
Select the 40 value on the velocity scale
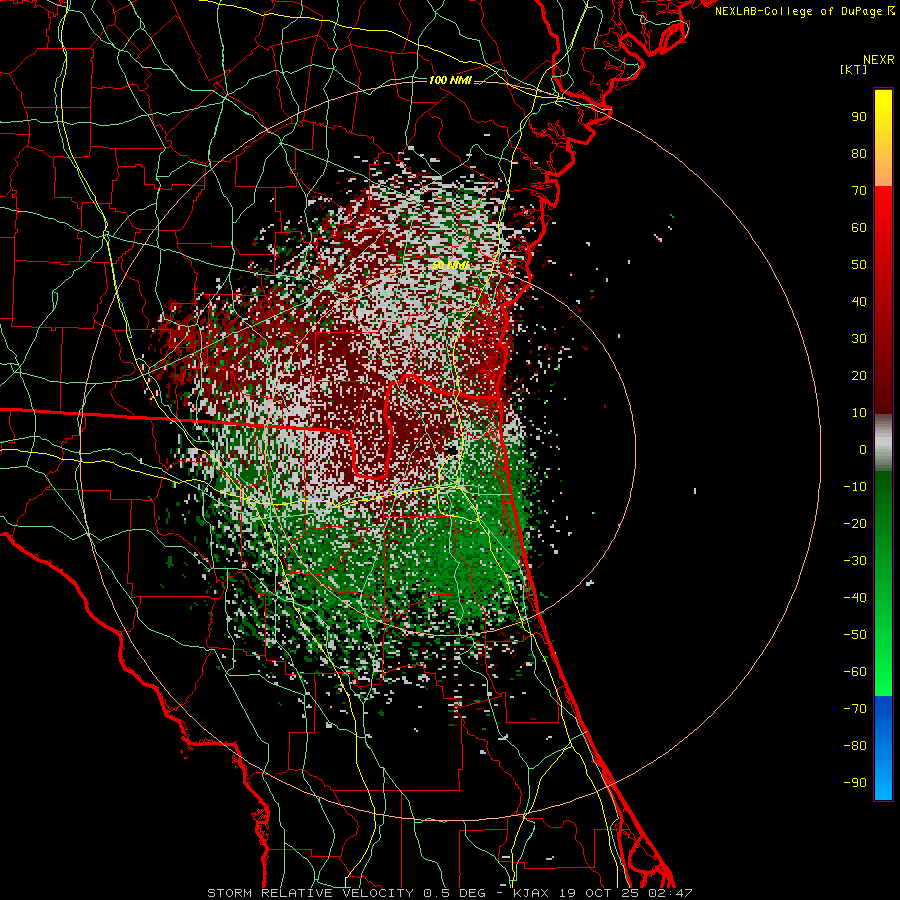click(859, 302)
